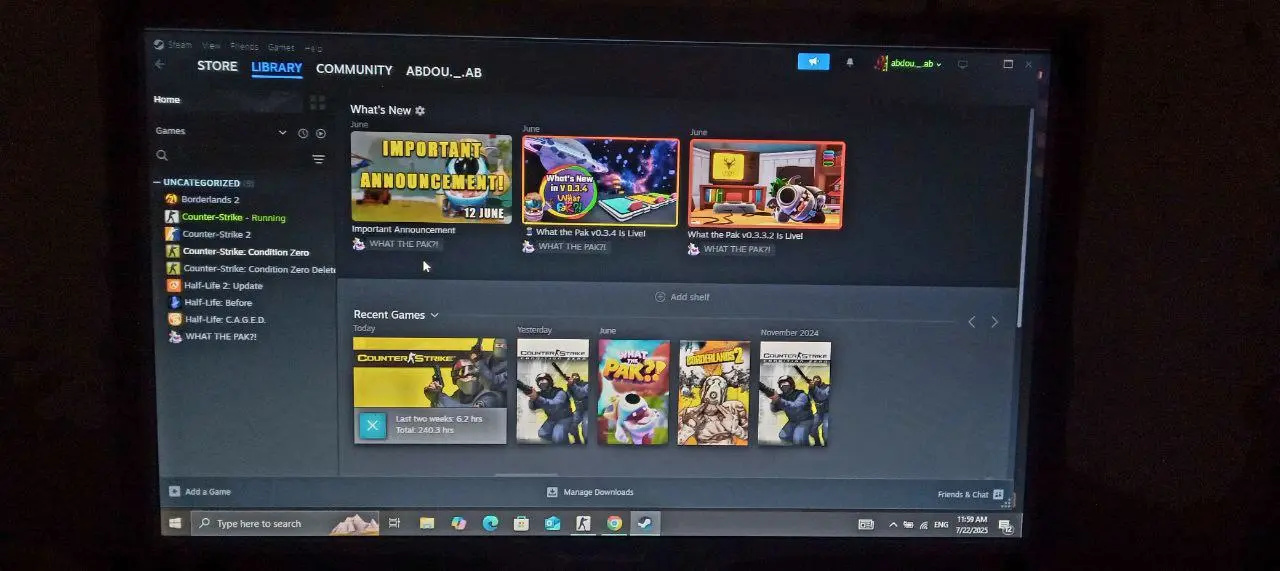1280x571 pixels.
Task: Open What the Pak v0.3.4 Is Live news
Action: 600,182
